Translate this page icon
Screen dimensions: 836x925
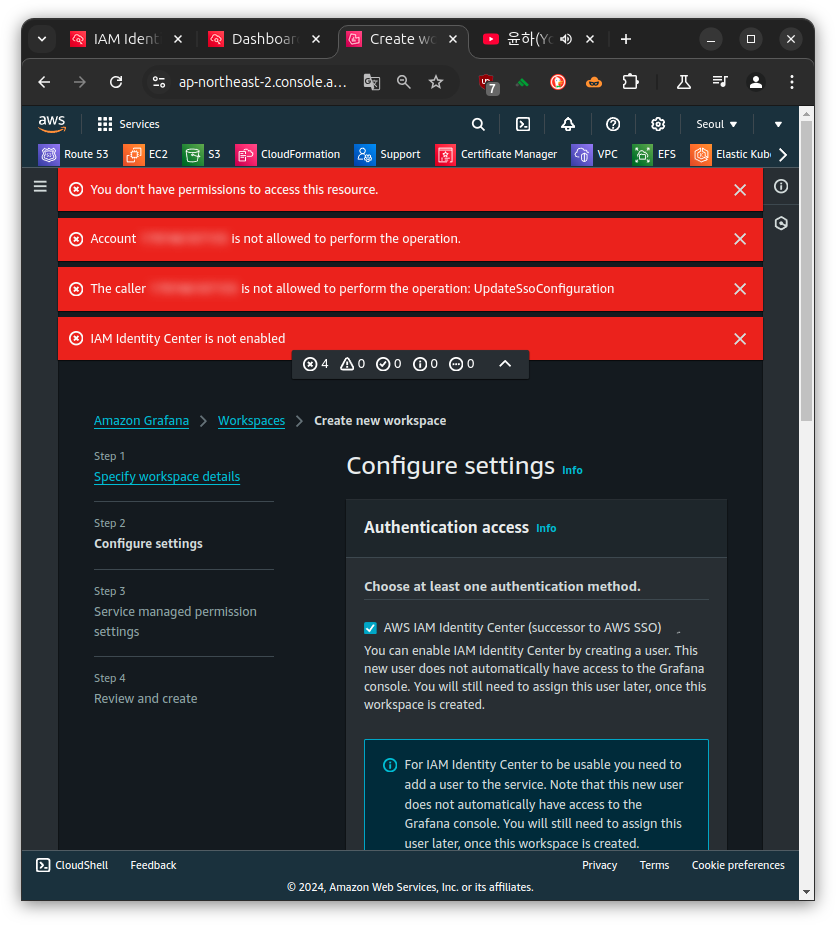[x=372, y=82]
